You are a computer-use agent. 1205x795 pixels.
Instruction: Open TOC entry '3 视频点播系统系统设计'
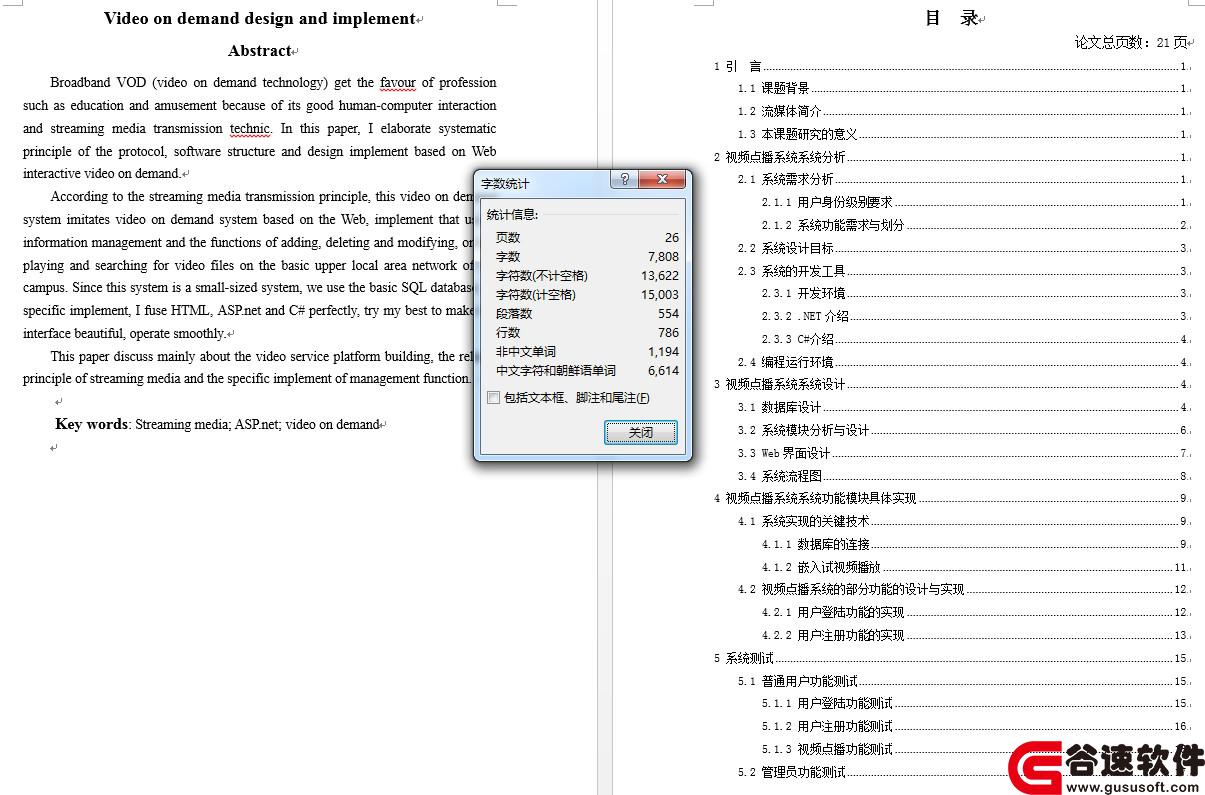point(951,385)
